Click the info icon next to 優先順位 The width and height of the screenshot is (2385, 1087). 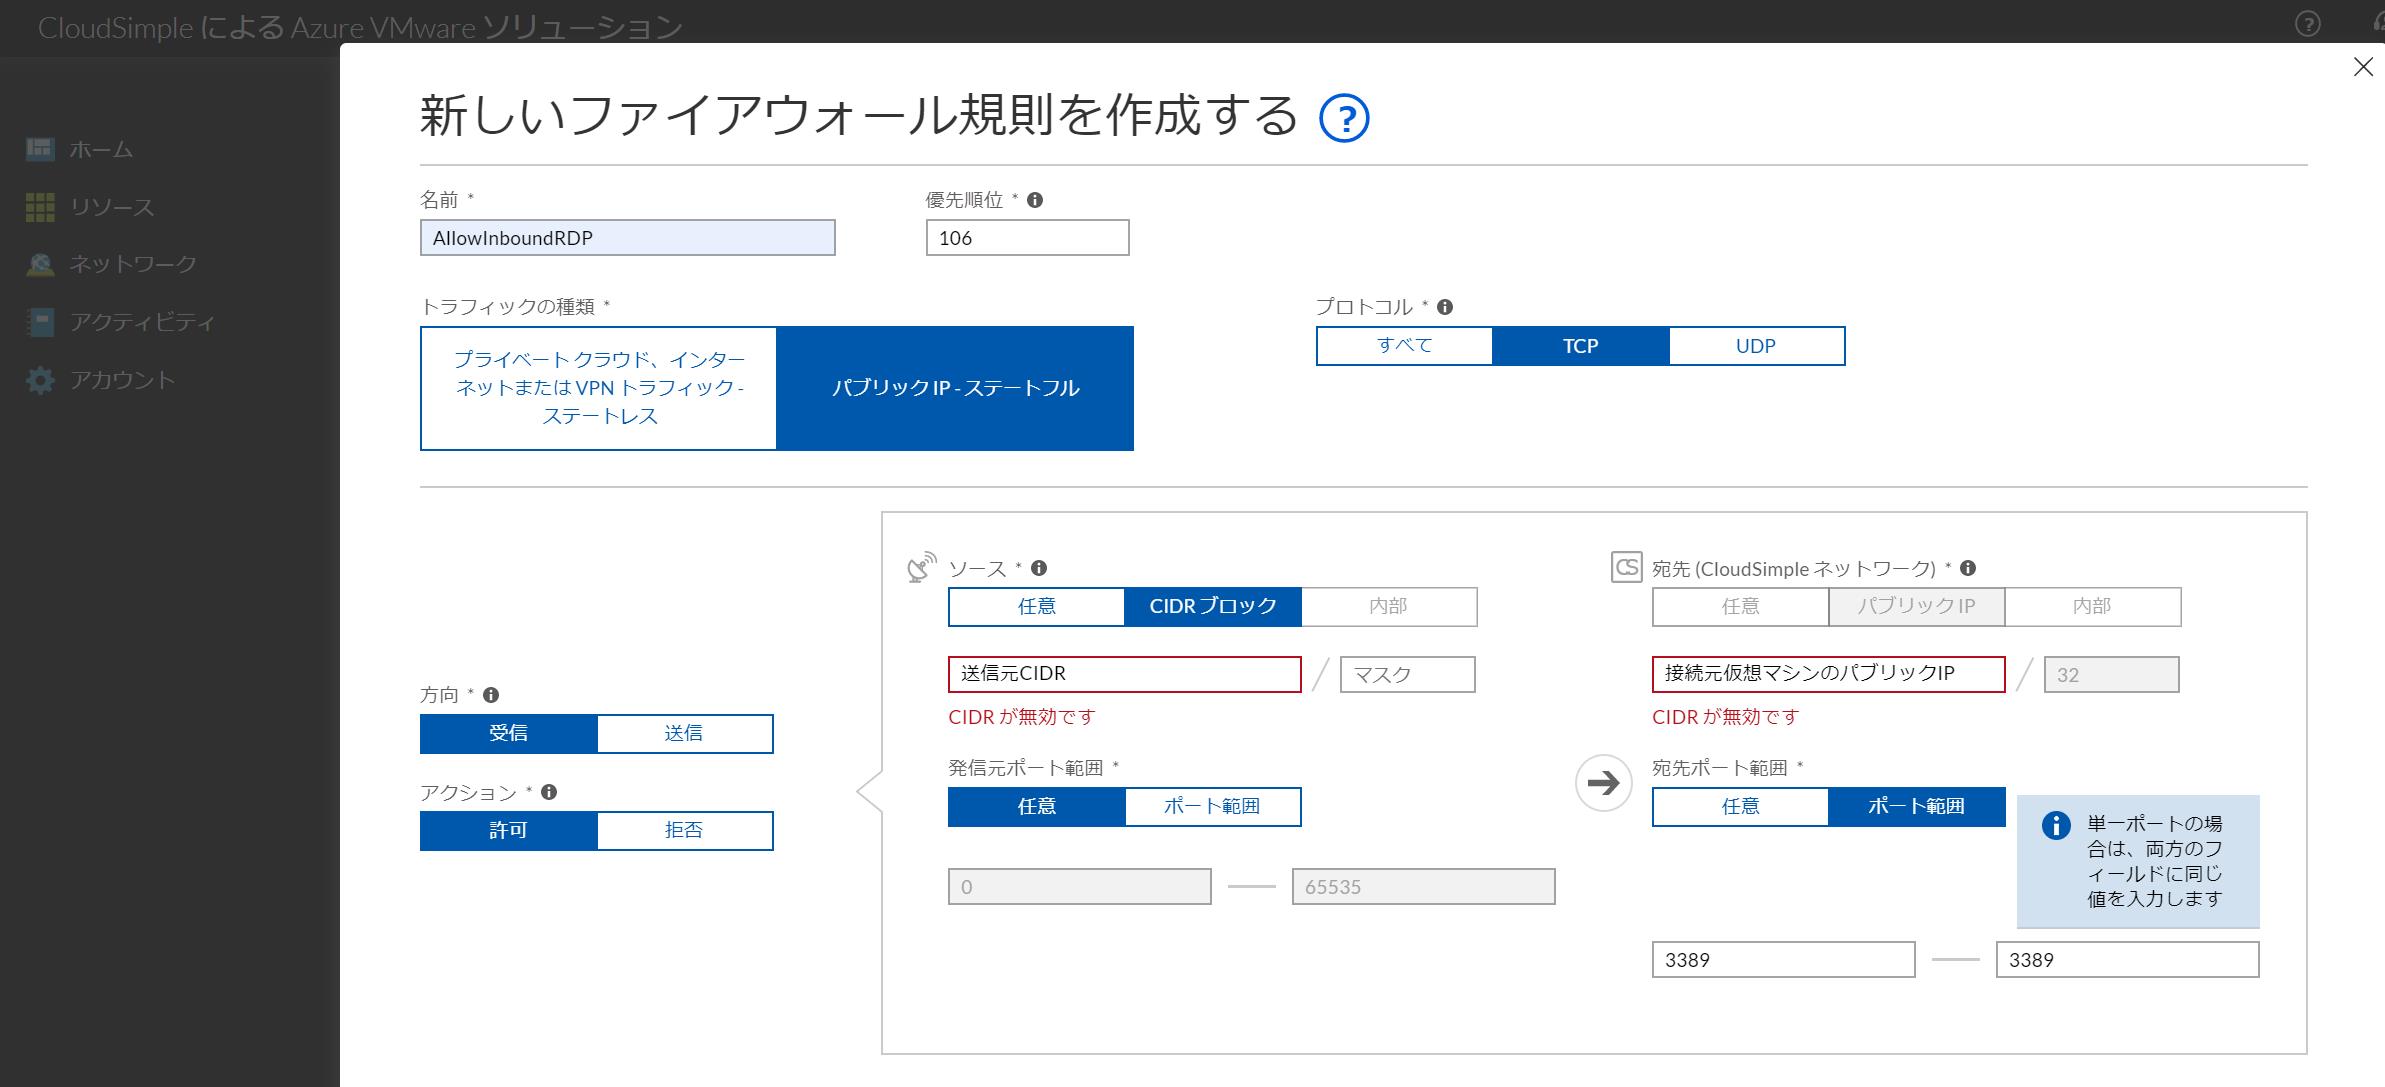coord(1035,200)
